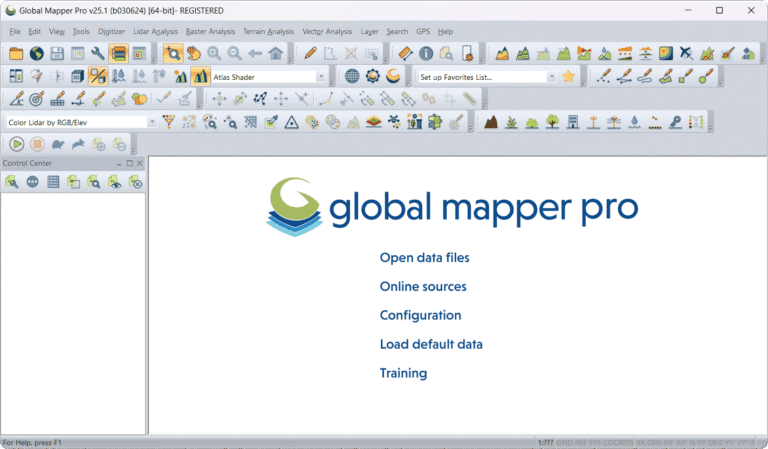The width and height of the screenshot is (768, 449).
Task: Click the Open Data Files folder icon
Action: tap(16, 53)
